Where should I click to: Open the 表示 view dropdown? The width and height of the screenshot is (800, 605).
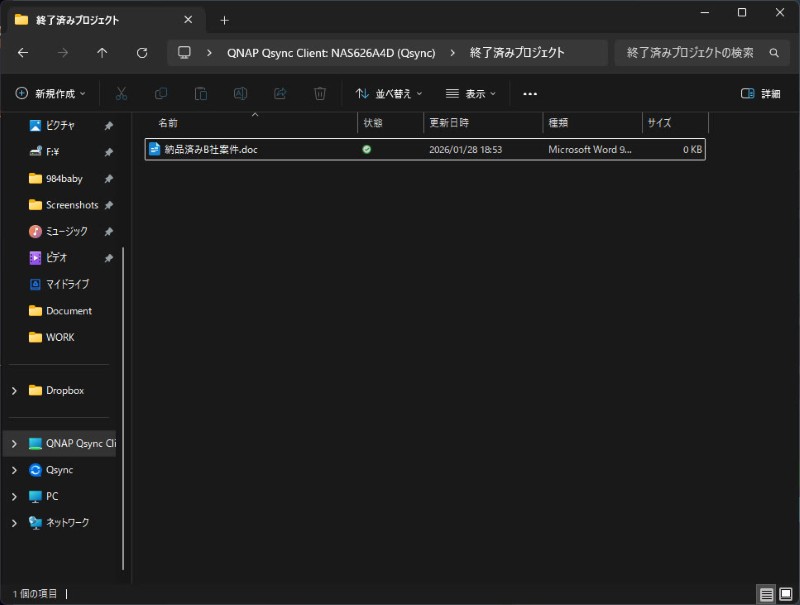(x=471, y=93)
